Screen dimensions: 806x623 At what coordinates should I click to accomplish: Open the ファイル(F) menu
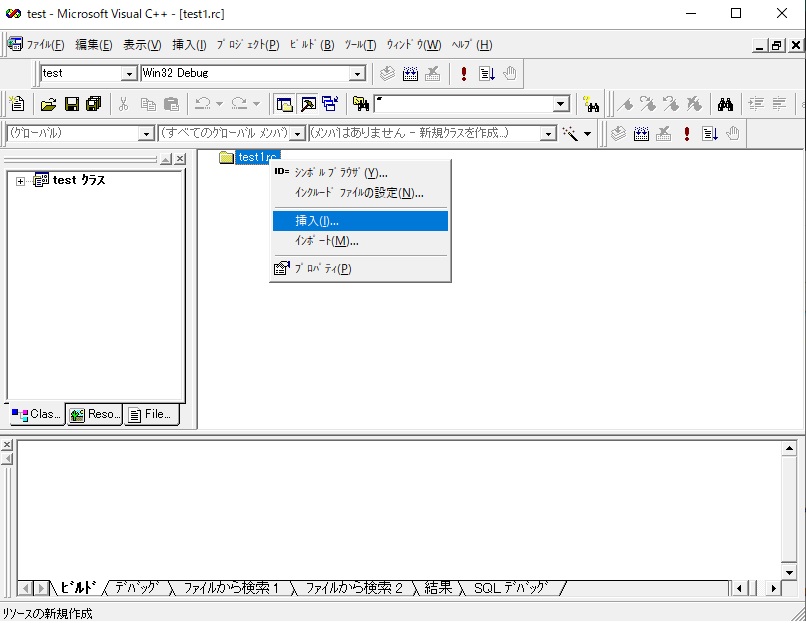coord(45,45)
